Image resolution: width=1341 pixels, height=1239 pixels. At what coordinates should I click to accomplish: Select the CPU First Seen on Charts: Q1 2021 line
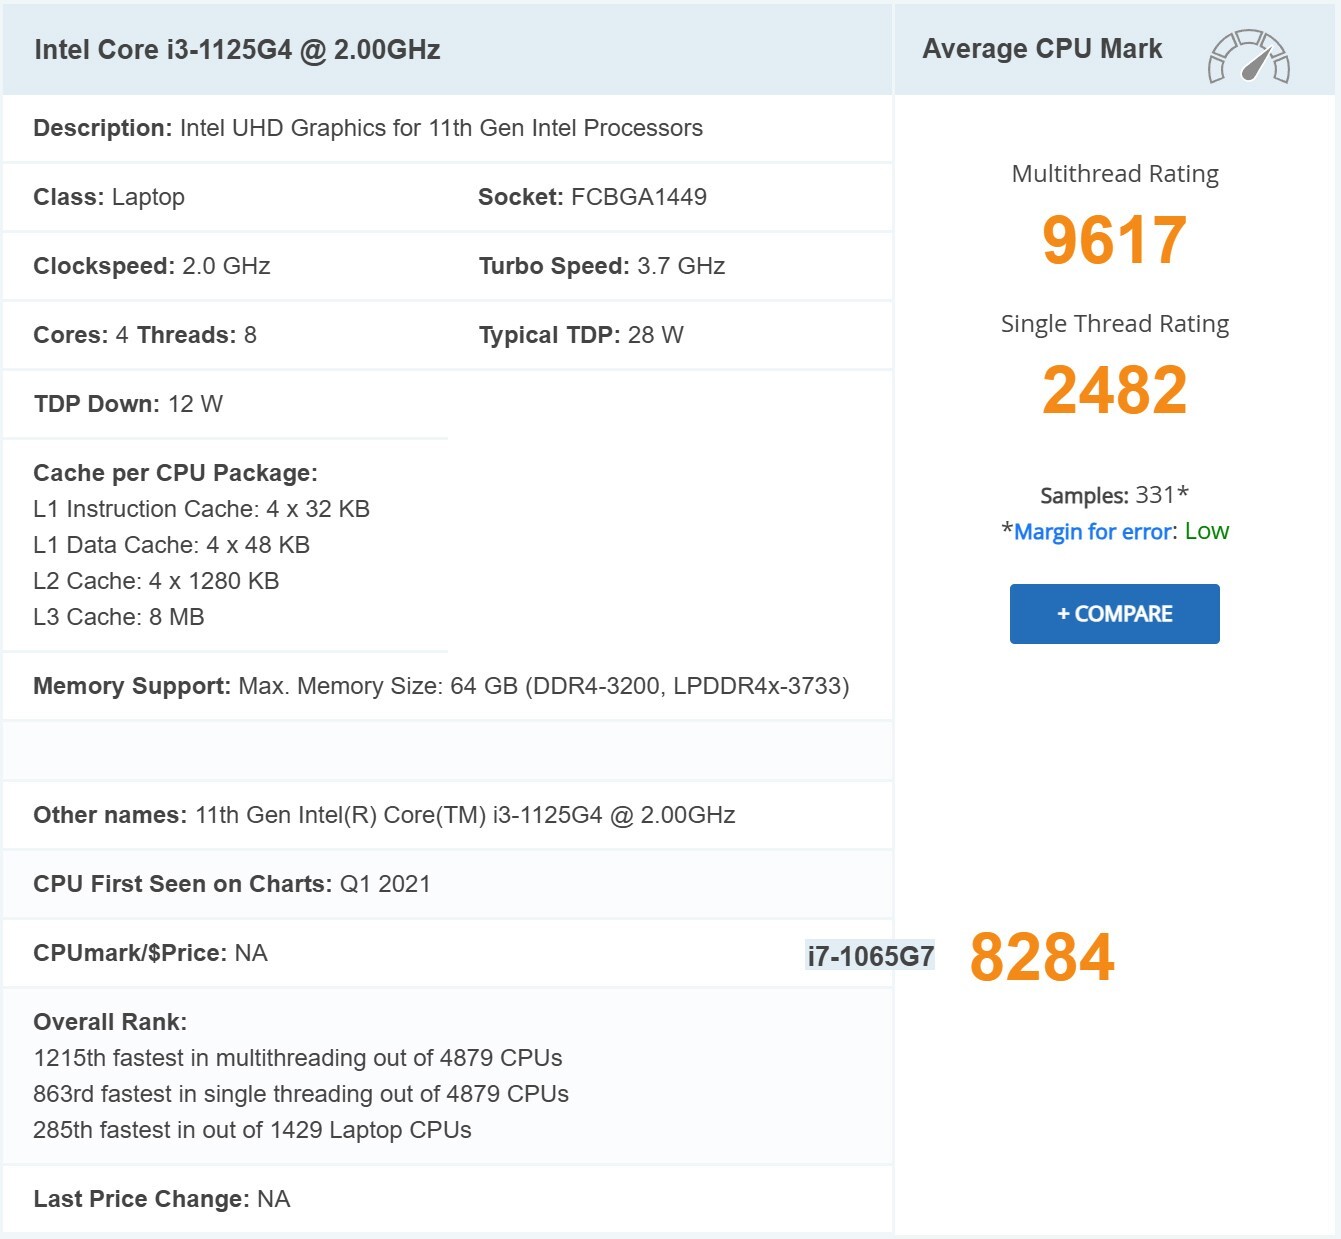(232, 884)
